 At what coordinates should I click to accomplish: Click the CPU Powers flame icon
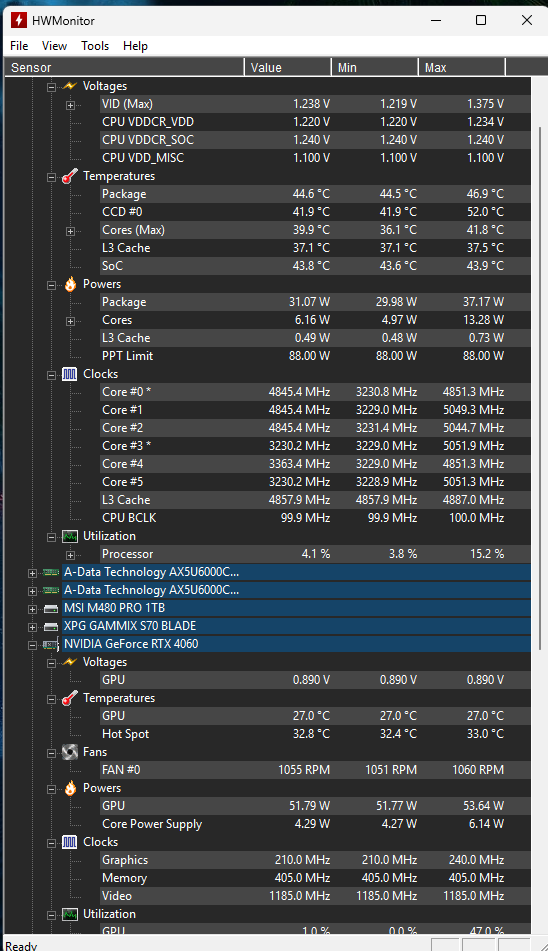coord(70,284)
